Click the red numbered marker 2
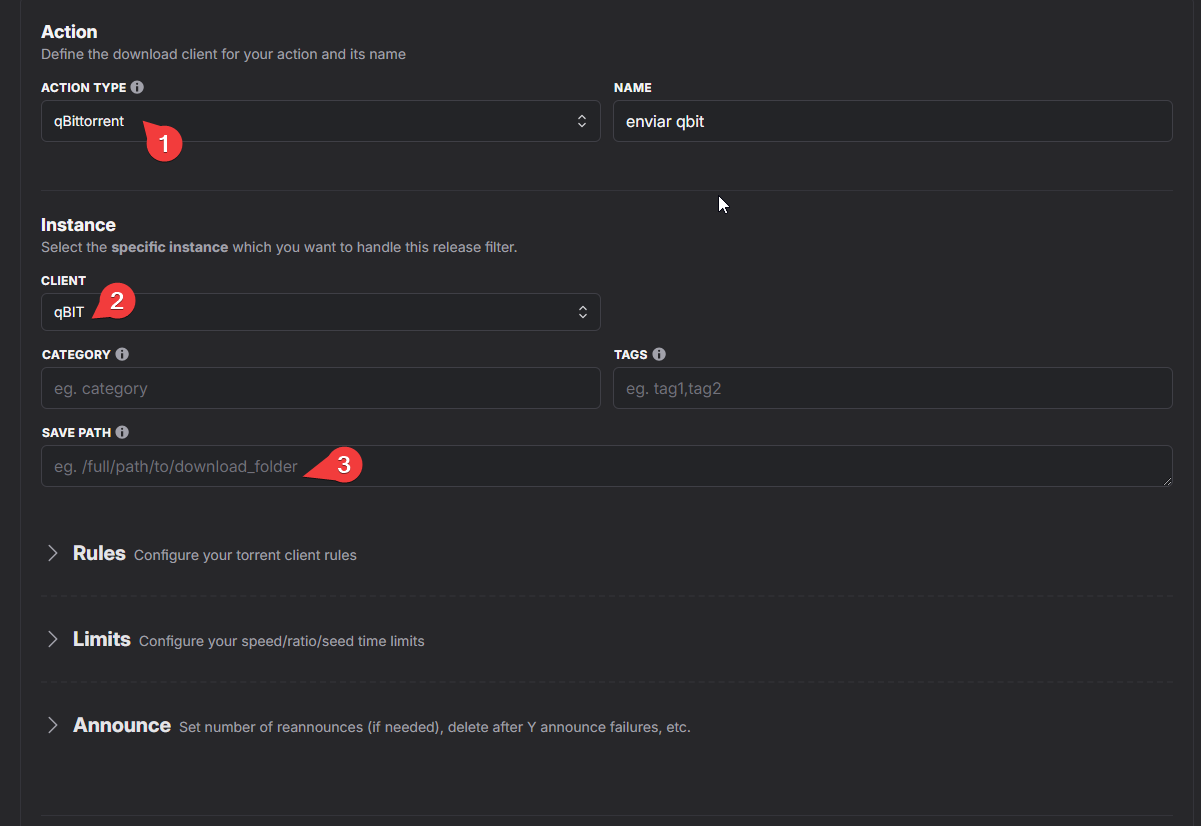The width and height of the screenshot is (1201, 826). (118, 300)
